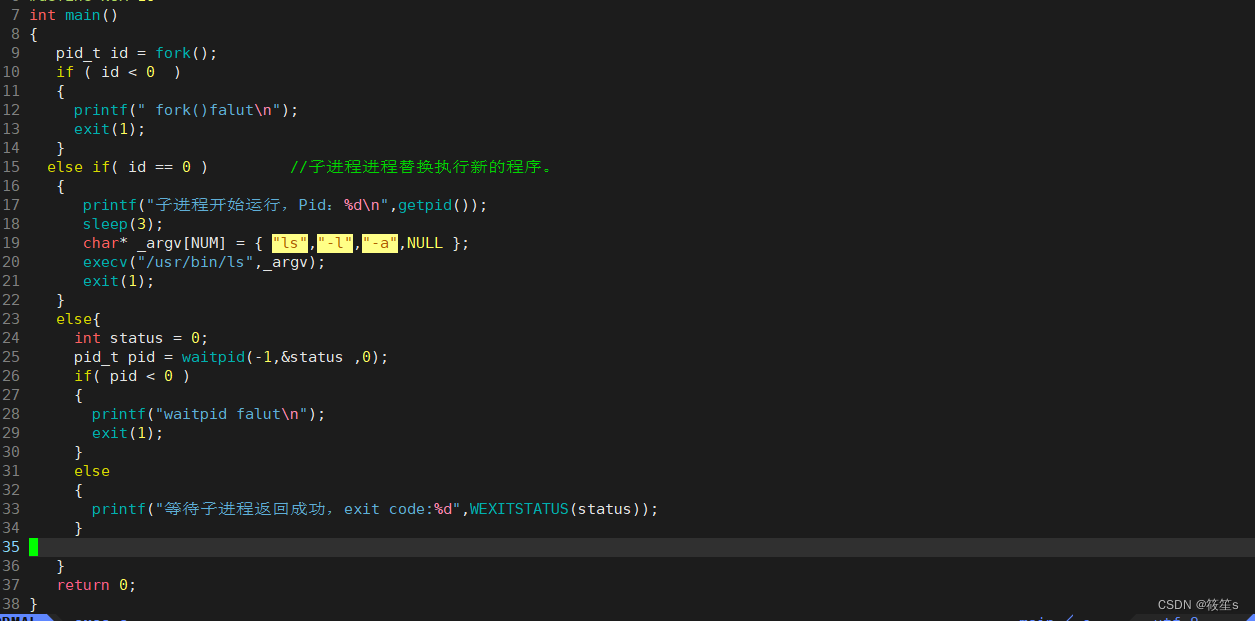1255x621 pixels.
Task: Click the 'else{' on line 23
Action: (x=79, y=319)
